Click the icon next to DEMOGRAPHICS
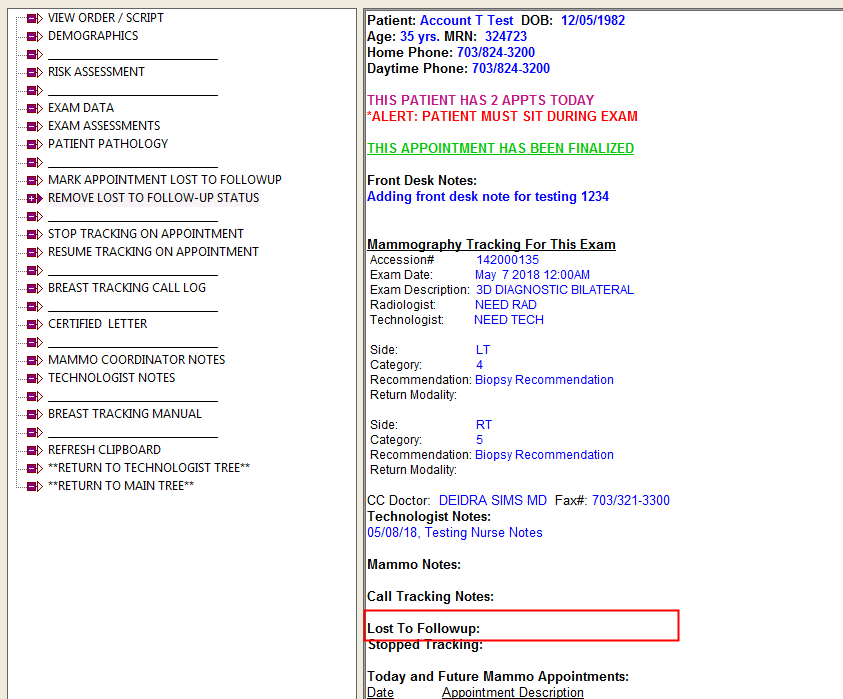 click(34, 36)
